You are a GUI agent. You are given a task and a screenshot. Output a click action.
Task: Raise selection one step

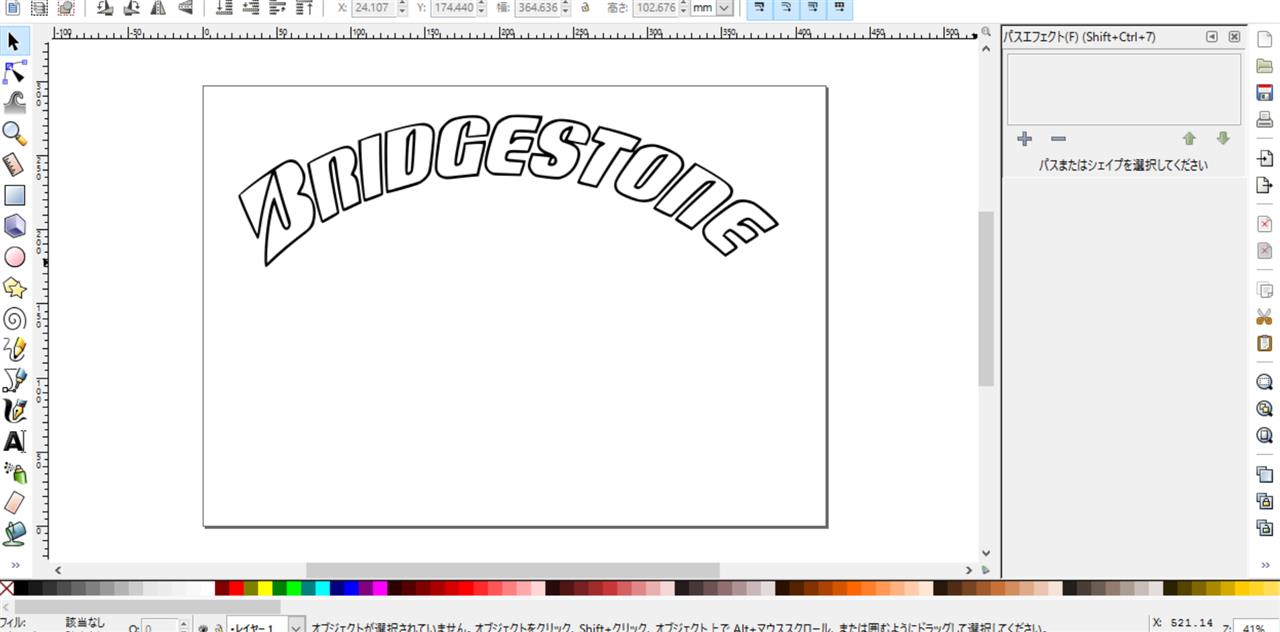(x=278, y=8)
